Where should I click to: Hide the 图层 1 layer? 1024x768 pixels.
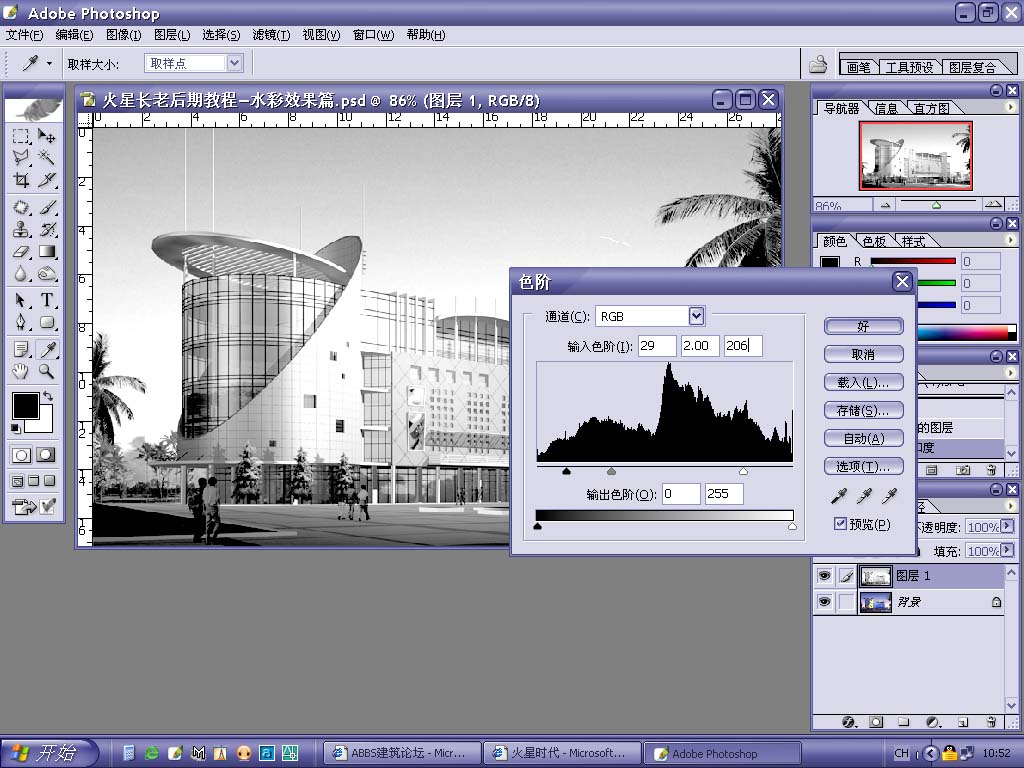point(824,575)
